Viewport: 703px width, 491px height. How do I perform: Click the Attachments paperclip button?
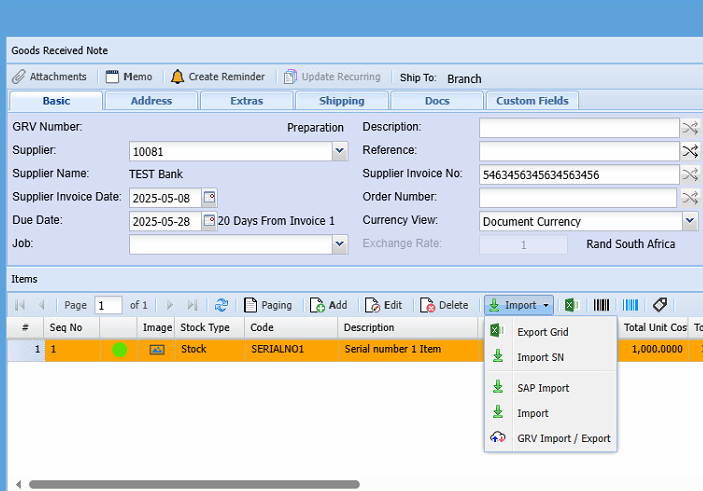pyautogui.click(x=49, y=77)
